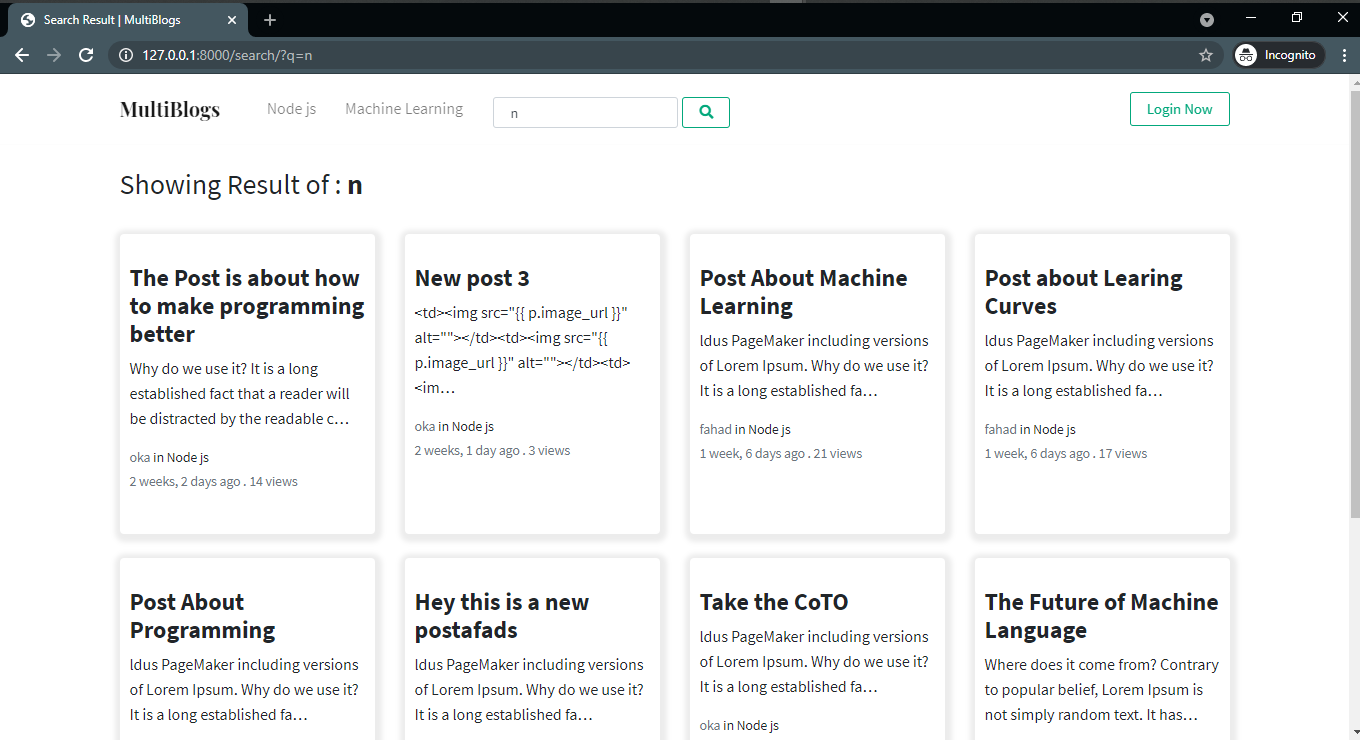This screenshot has height=740, width=1360.
Task: Go back with browser back arrow
Action: (22, 55)
